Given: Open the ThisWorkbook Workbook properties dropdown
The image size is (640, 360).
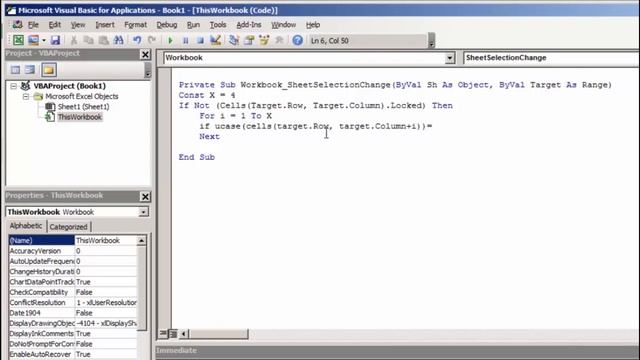Looking at the screenshot, I should tap(143, 212).
